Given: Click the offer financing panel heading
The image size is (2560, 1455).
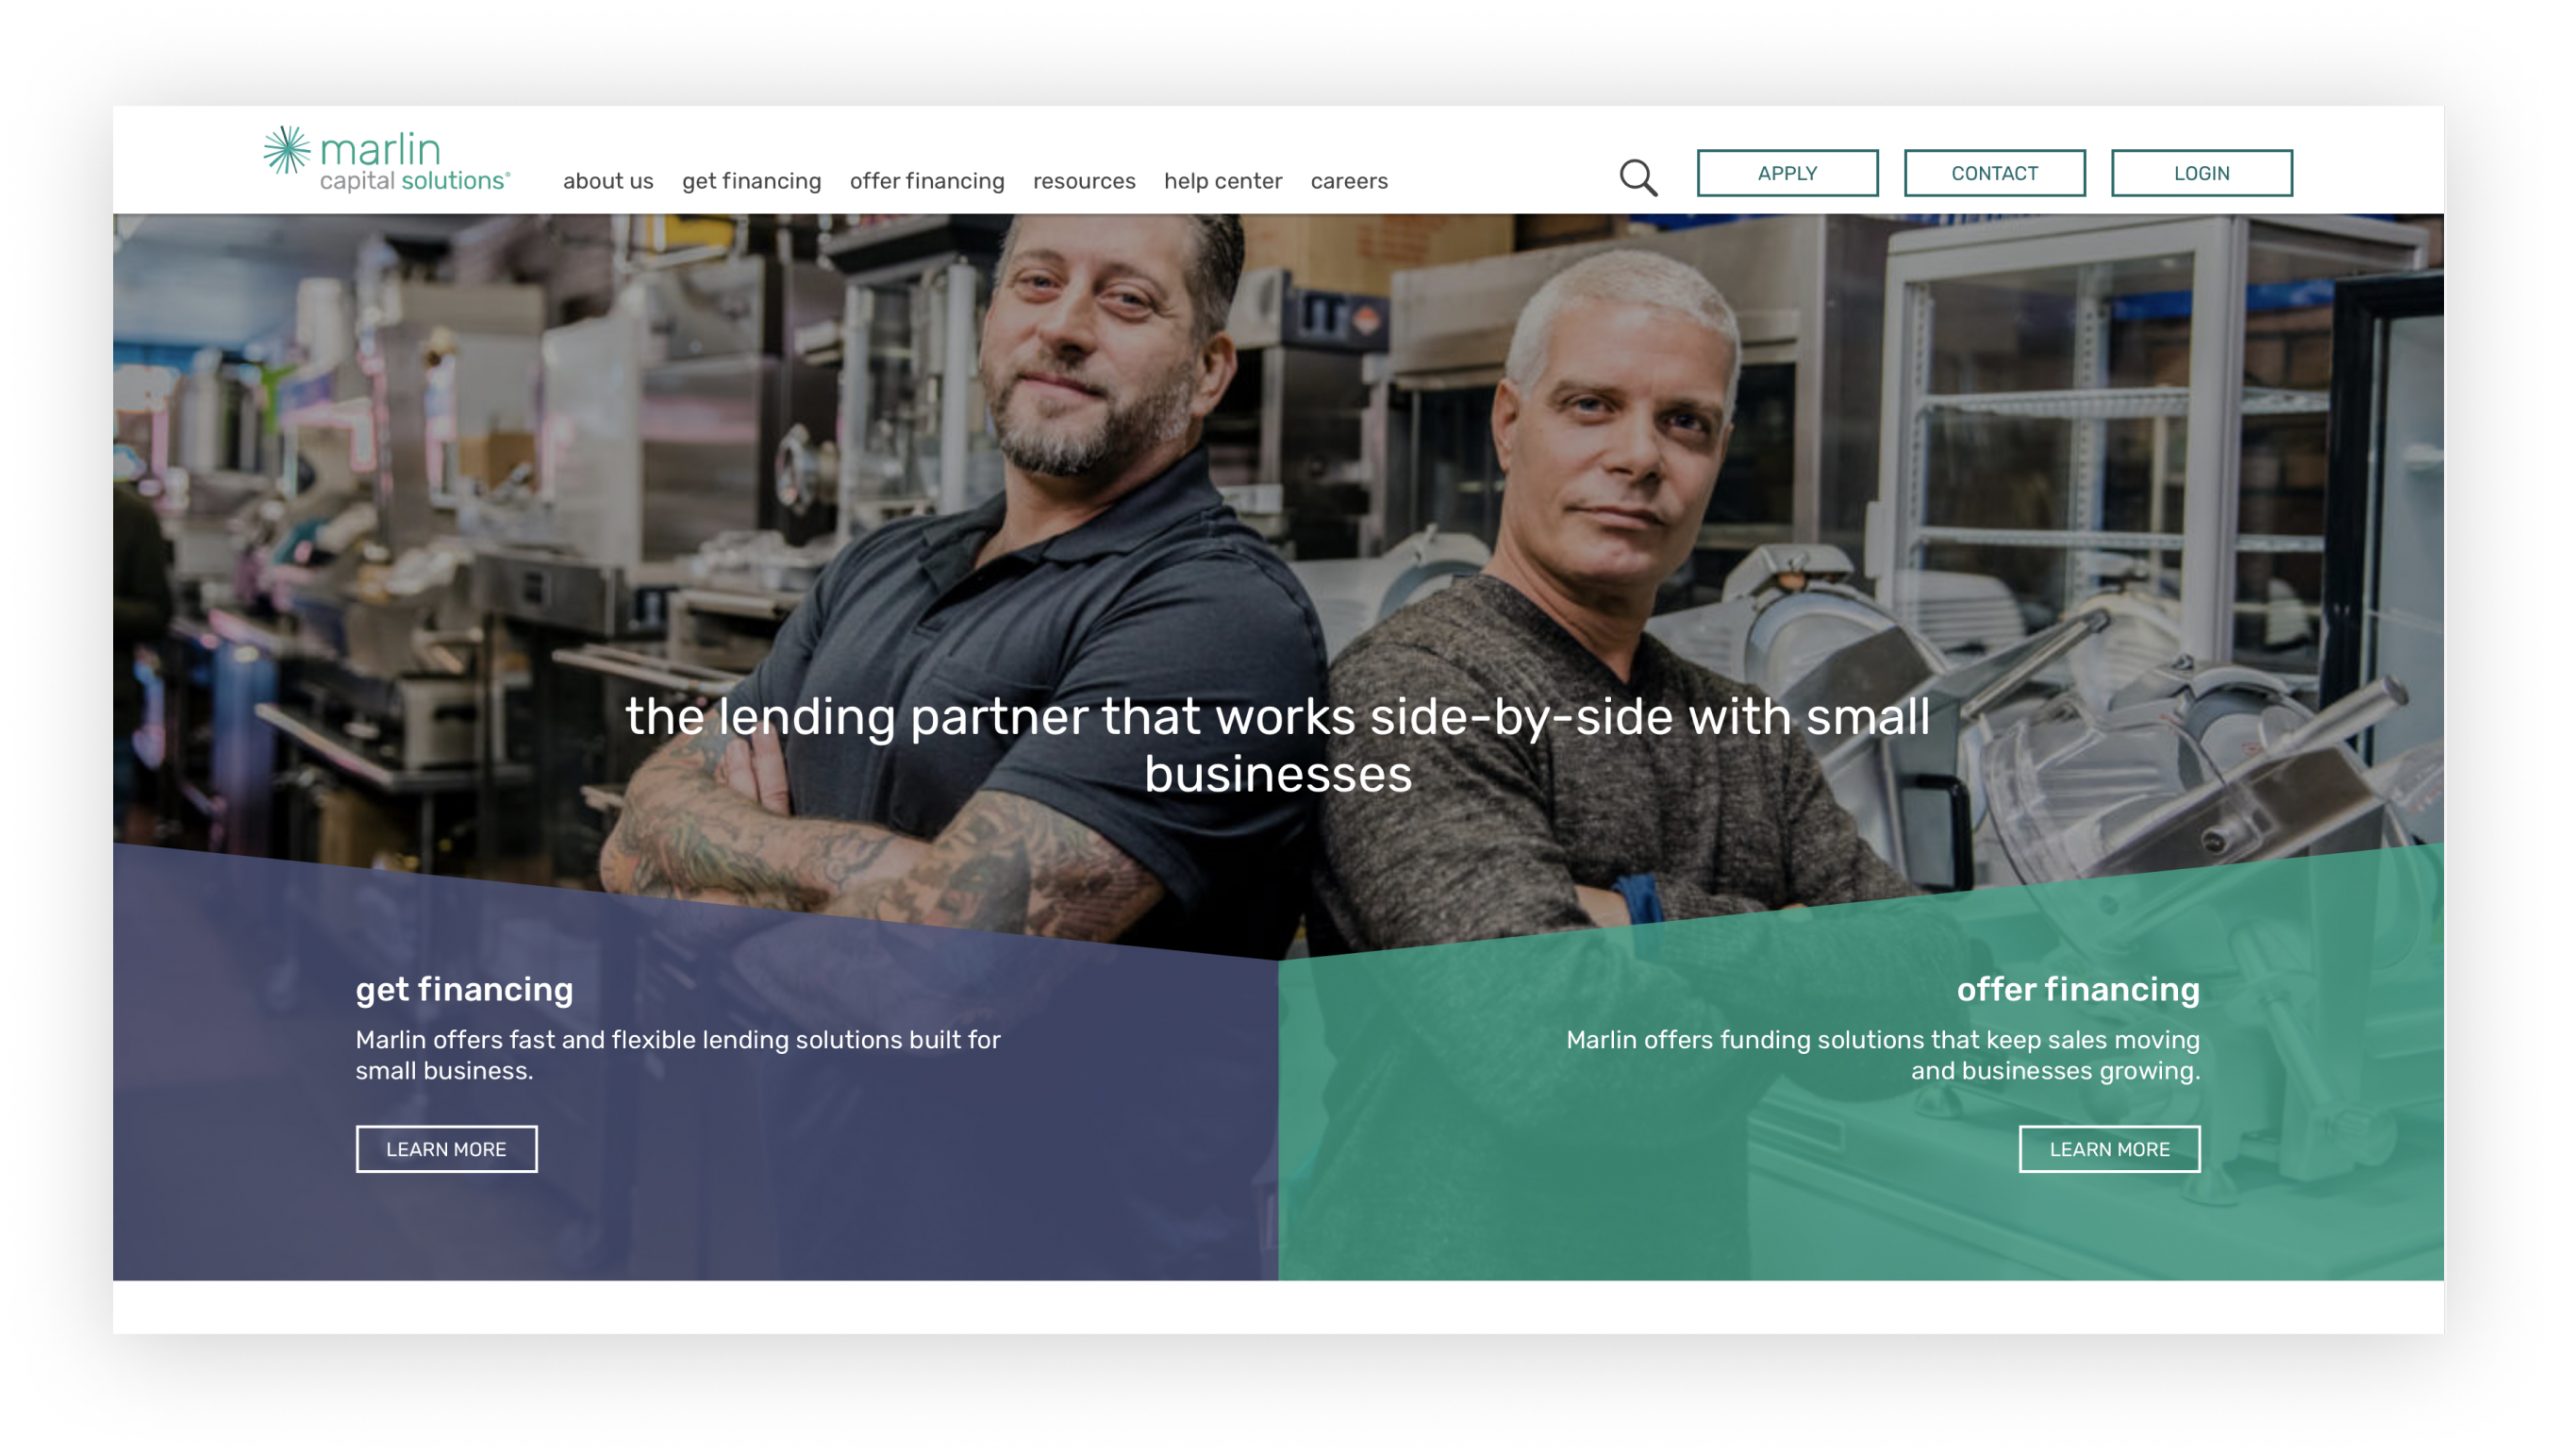Looking at the screenshot, I should (2078, 989).
